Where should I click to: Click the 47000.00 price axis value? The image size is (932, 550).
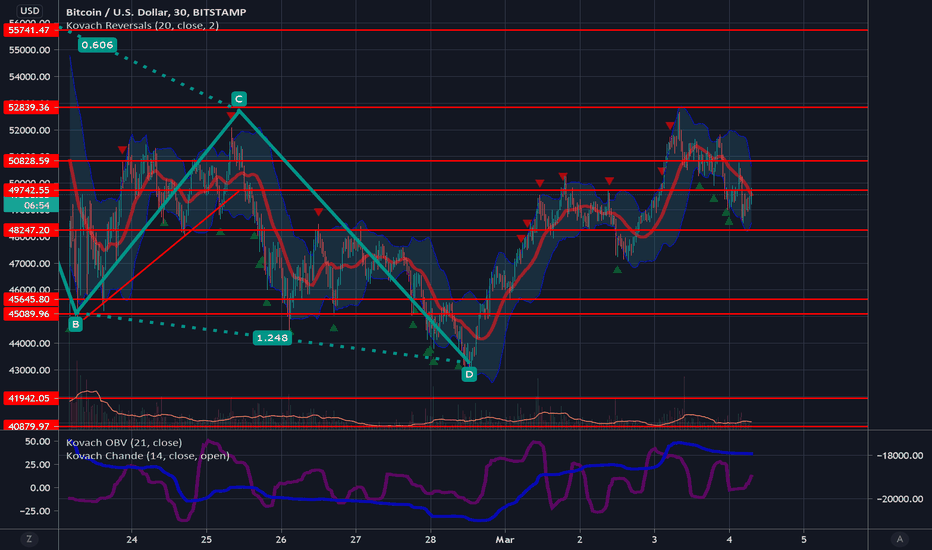pos(30,263)
